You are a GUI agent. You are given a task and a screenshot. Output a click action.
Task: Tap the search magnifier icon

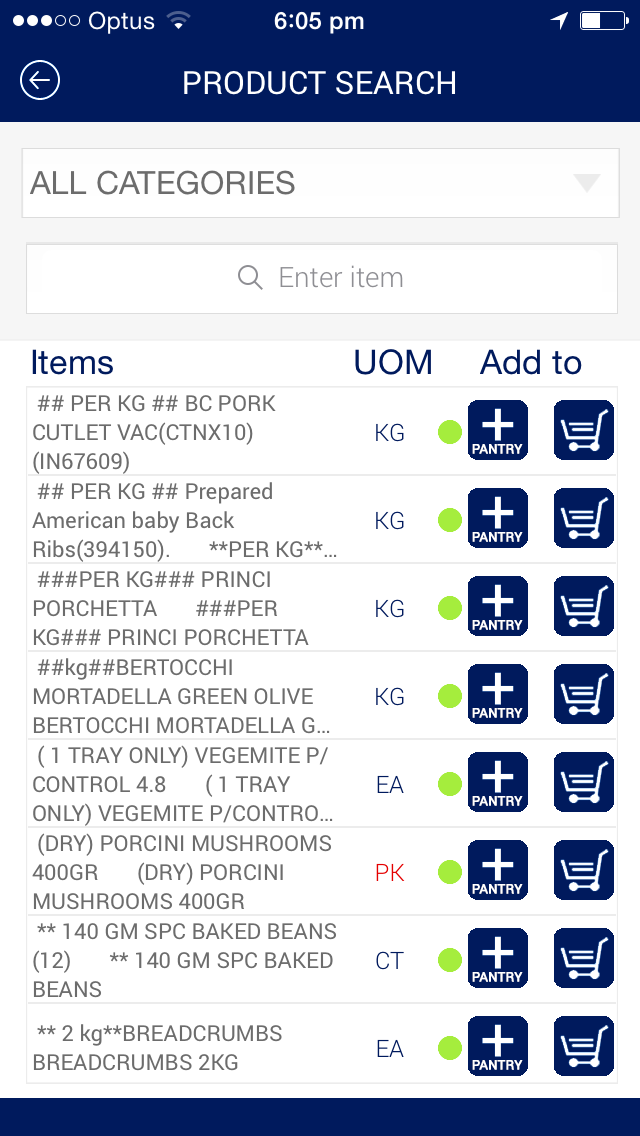(250, 277)
